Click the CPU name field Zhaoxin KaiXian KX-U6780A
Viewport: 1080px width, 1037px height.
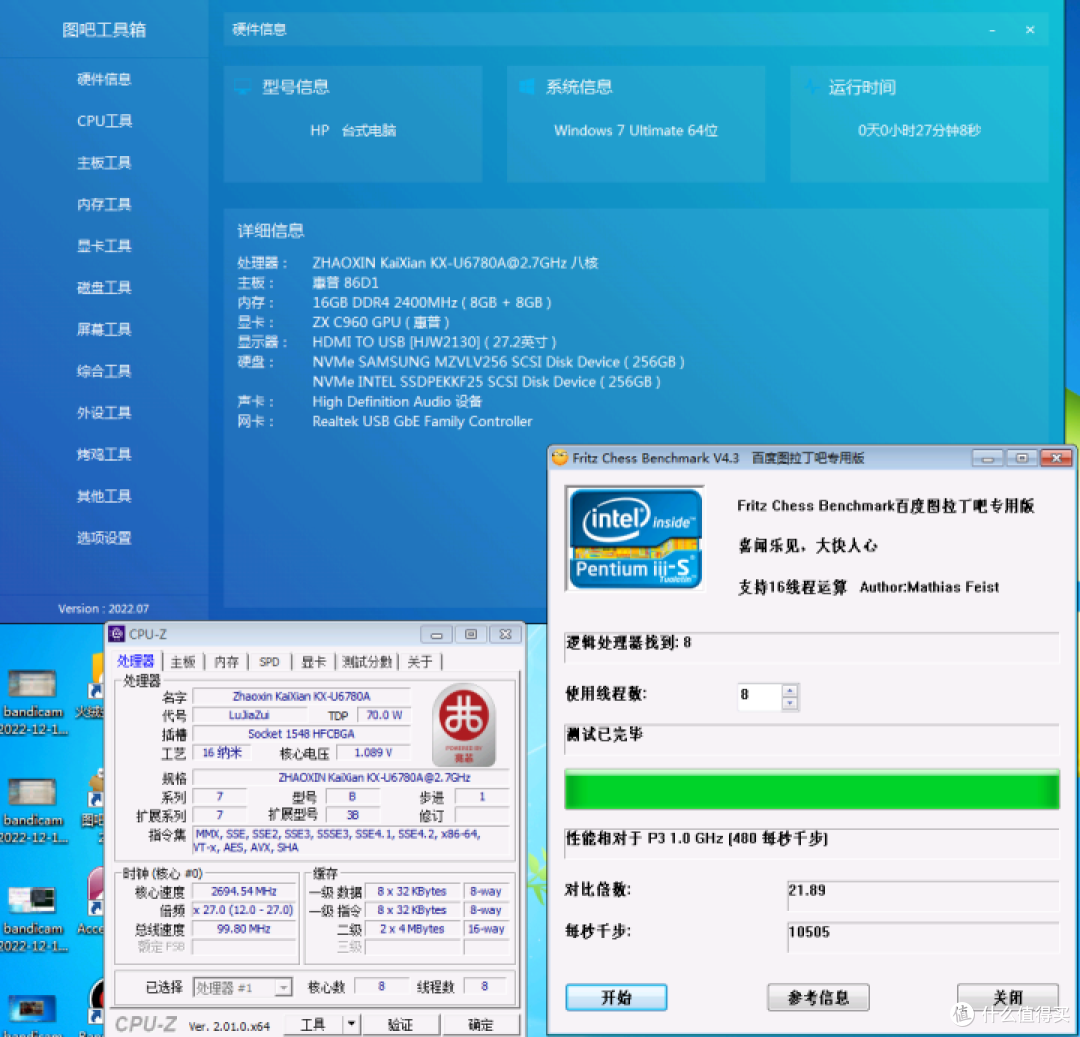(x=302, y=696)
